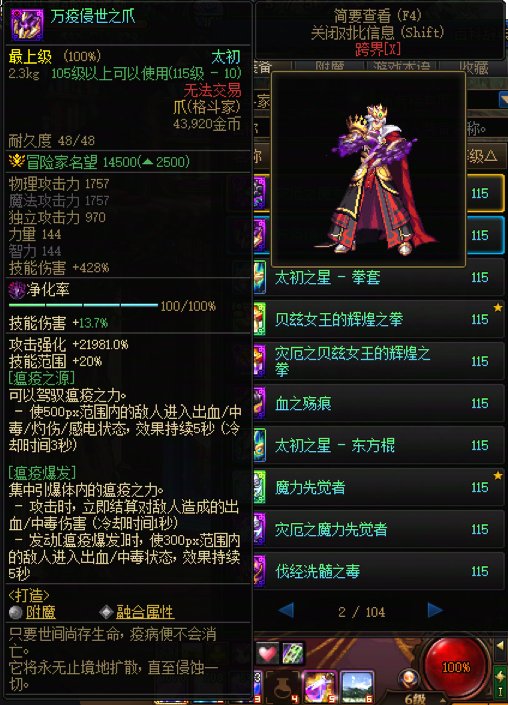Click the heart icon above the hotbar
The height and width of the screenshot is (705, 508).
click(267, 653)
